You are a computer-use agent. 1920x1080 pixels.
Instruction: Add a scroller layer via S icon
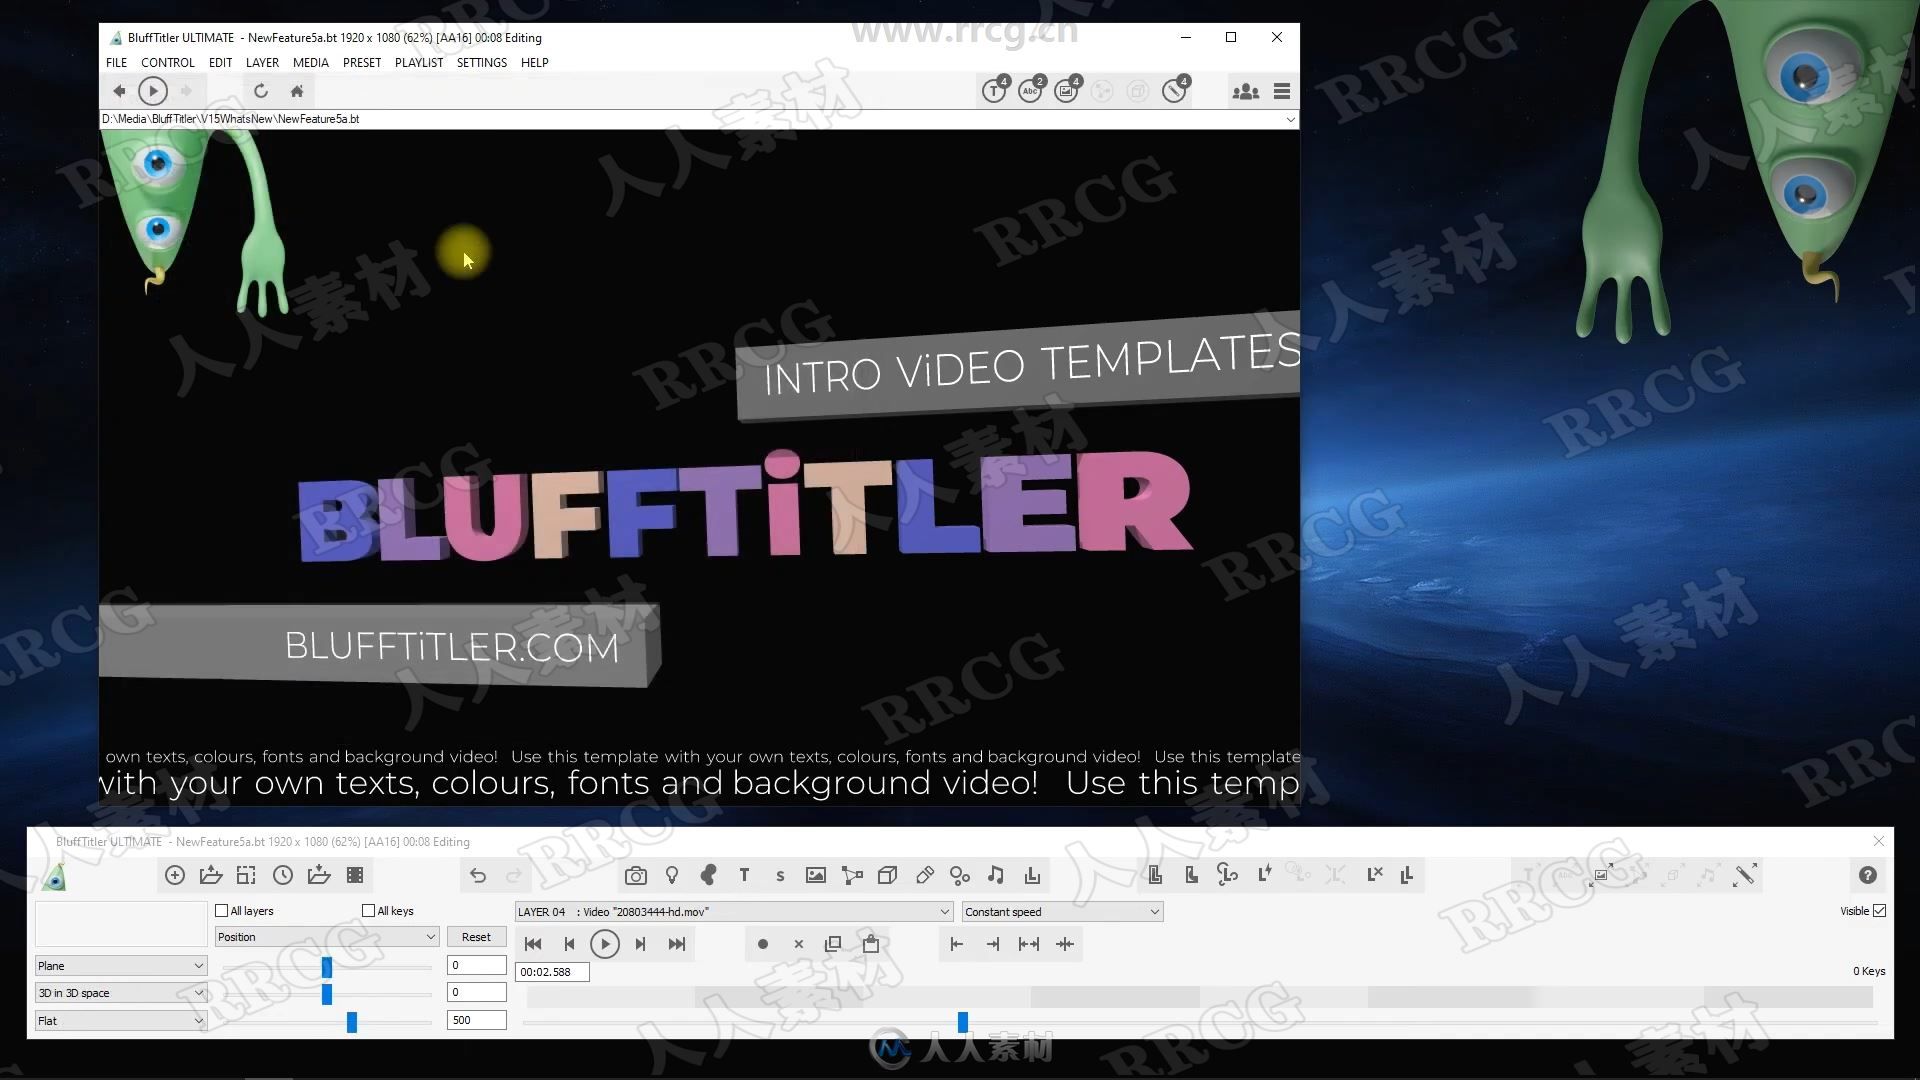tap(780, 876)
